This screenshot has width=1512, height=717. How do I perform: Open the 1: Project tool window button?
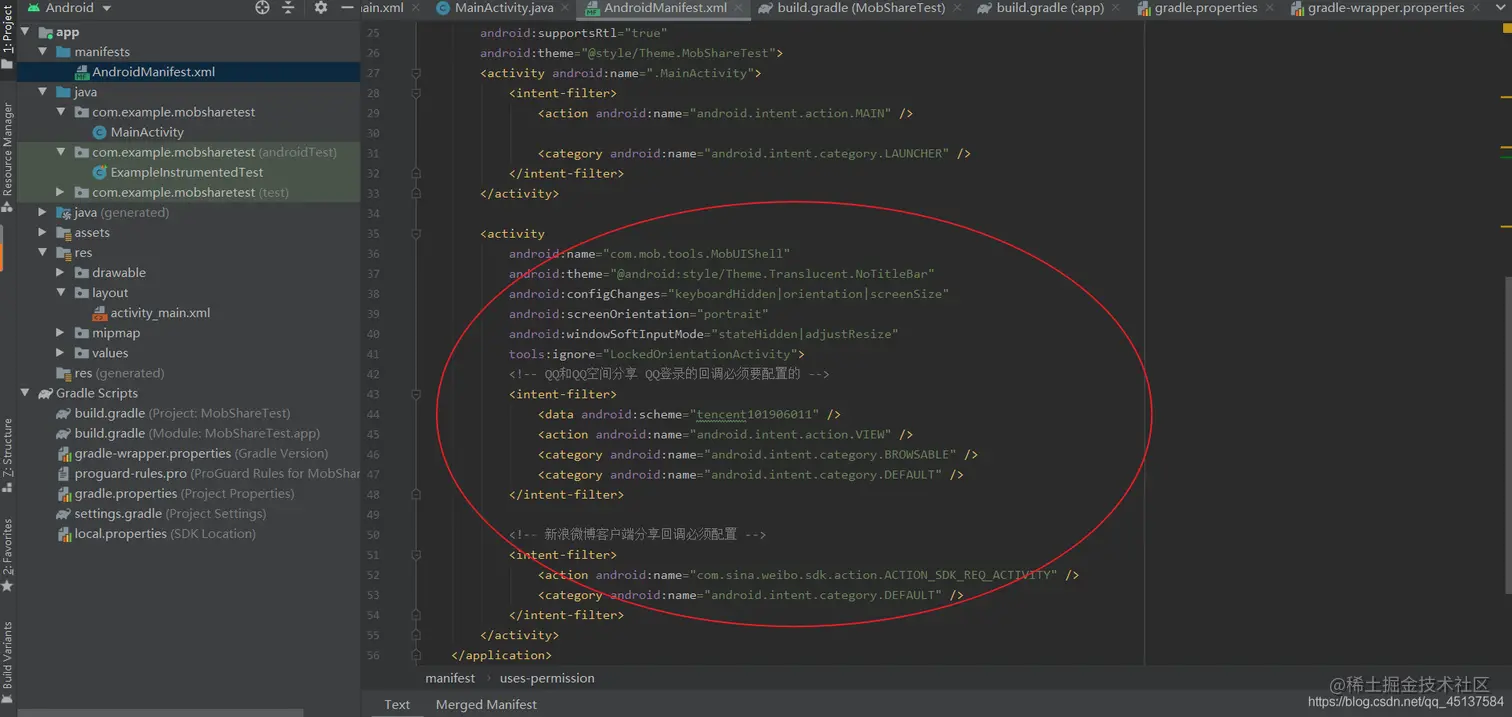point(8,38)
